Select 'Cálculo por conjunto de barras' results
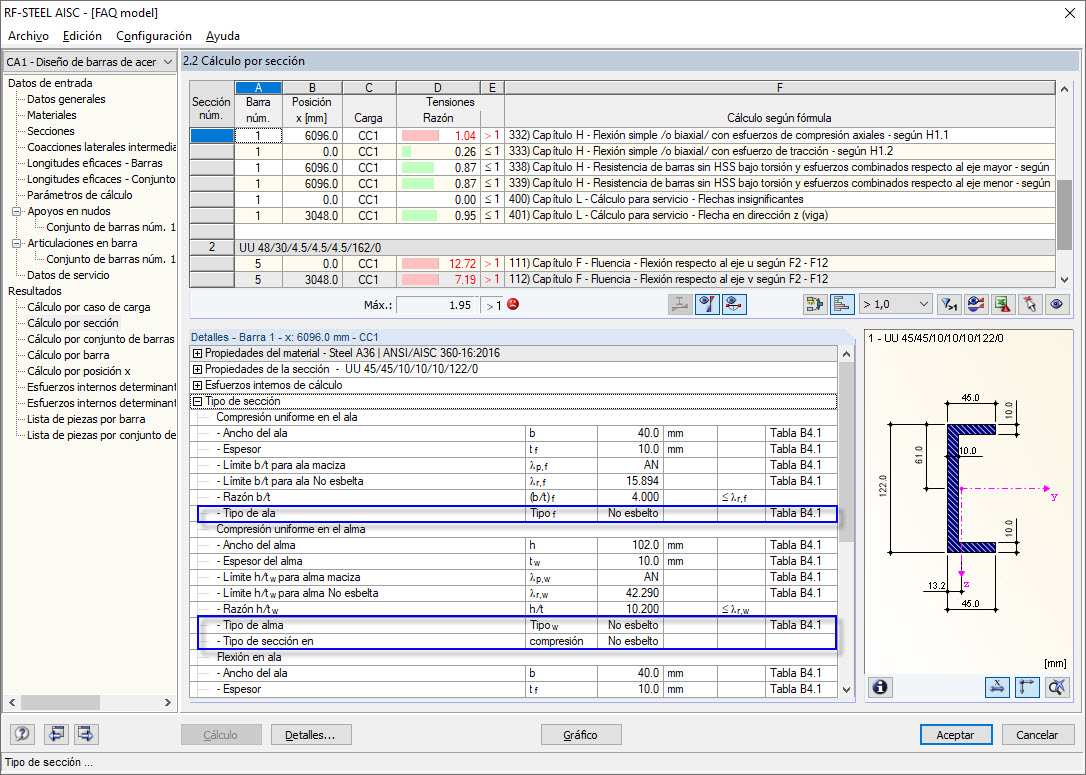Screen dimensions: 1086x775 (x=100, y=339)
